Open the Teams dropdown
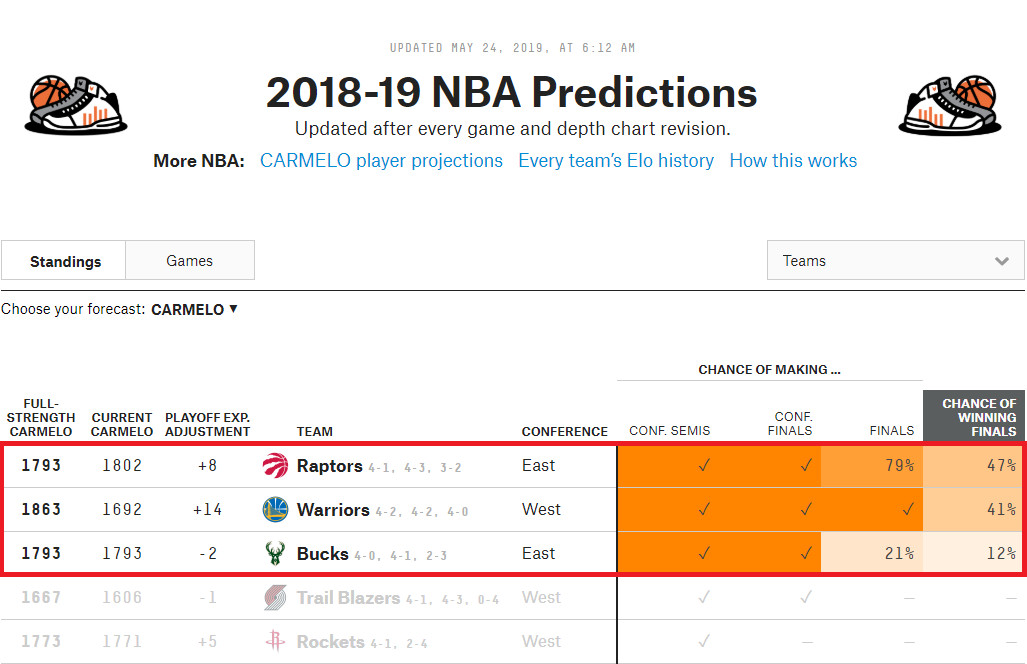This screenshot has width=1027, height=664. (894, 259)
